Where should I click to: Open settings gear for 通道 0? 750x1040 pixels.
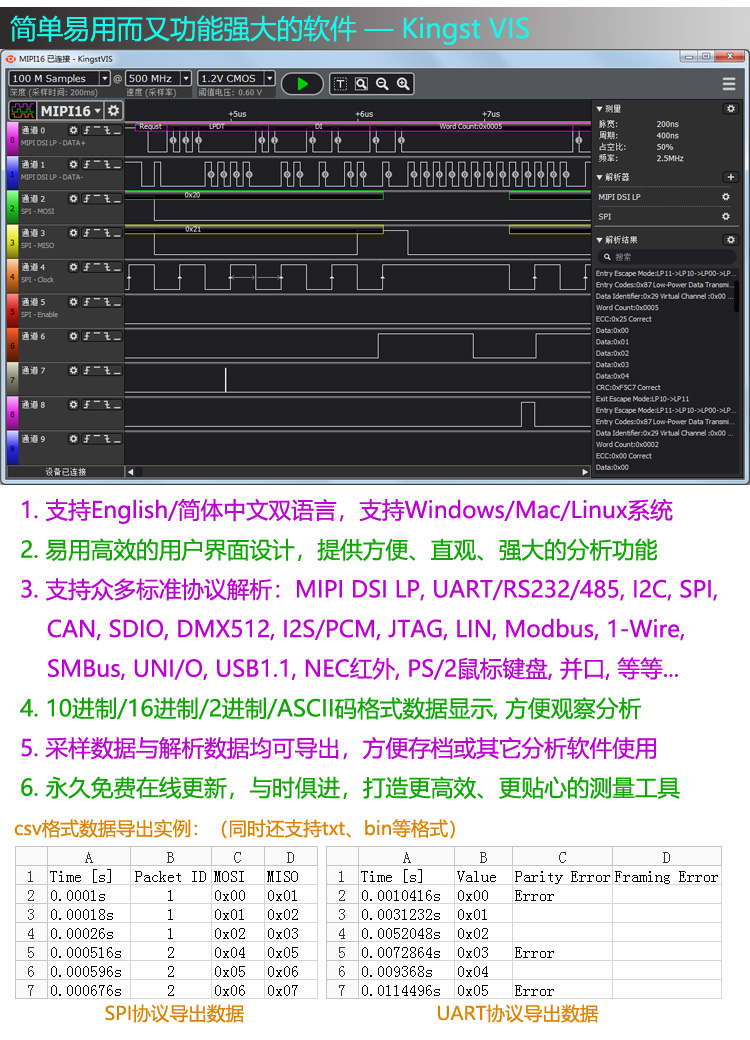[74, 131]
